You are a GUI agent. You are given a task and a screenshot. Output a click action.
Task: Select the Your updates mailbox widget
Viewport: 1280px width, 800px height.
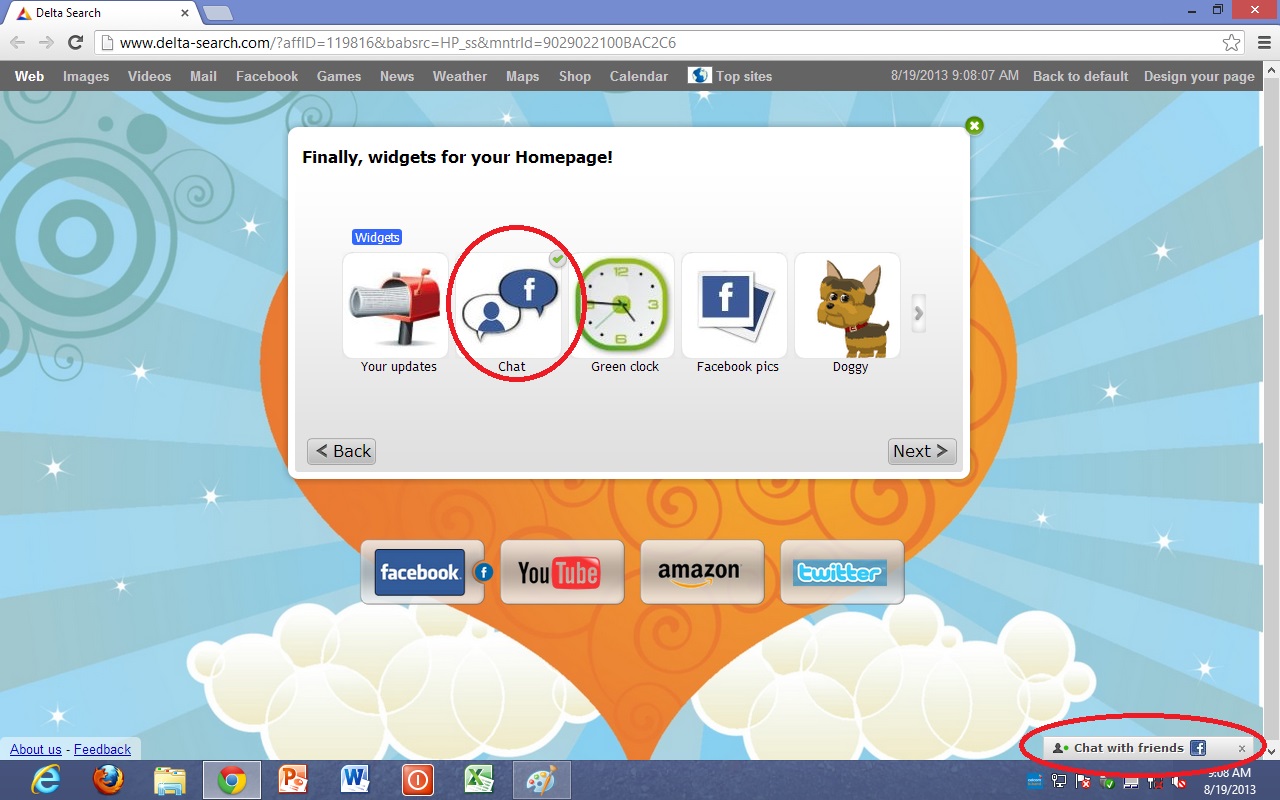(x=396, y=306)
